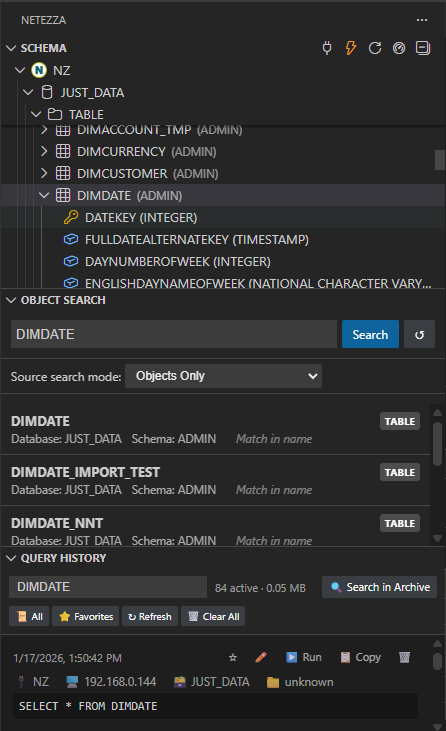The width and height of the screenshot is (446, 731).
Task: Click the lightning bolt icon in Schema header
Action: pos(351,48)
